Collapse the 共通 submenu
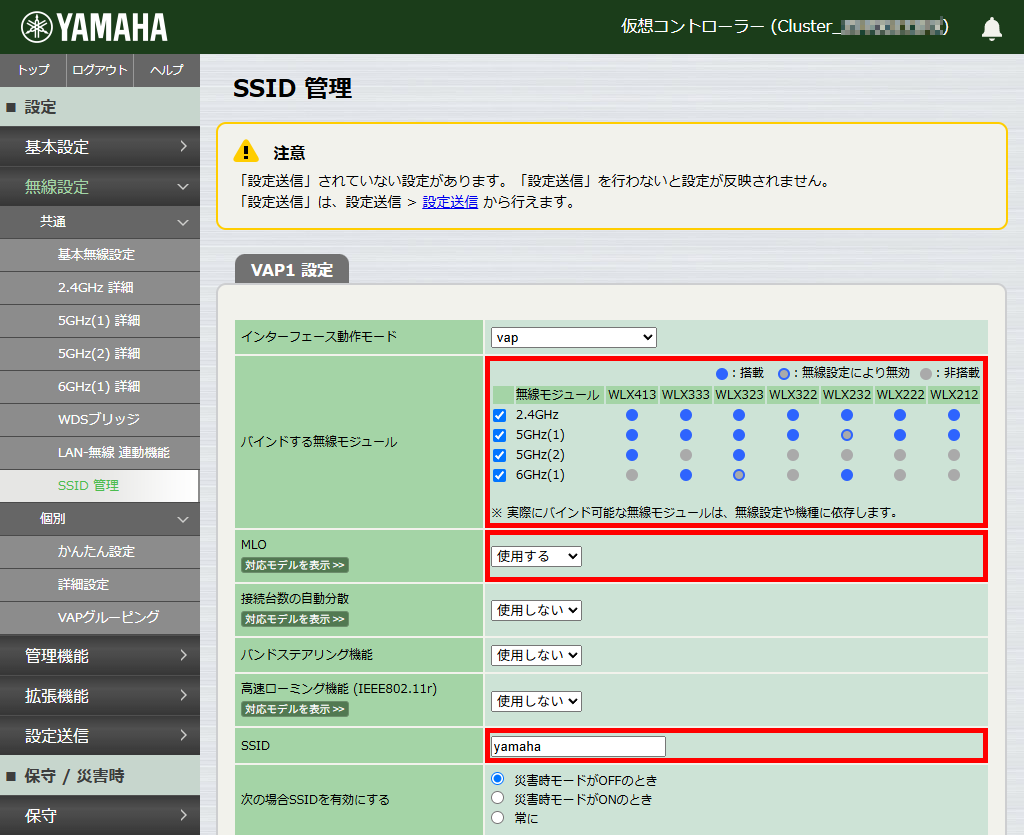The height and width of the screenshot is (835, 1024). coord(100,222)
